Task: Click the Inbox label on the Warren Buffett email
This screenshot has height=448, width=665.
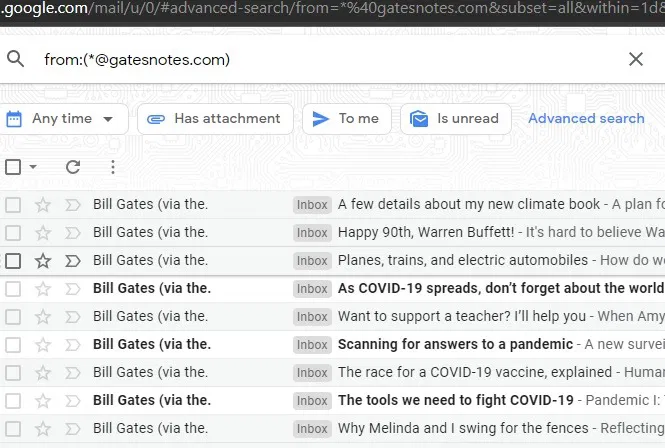Action: tap(312, 233)
